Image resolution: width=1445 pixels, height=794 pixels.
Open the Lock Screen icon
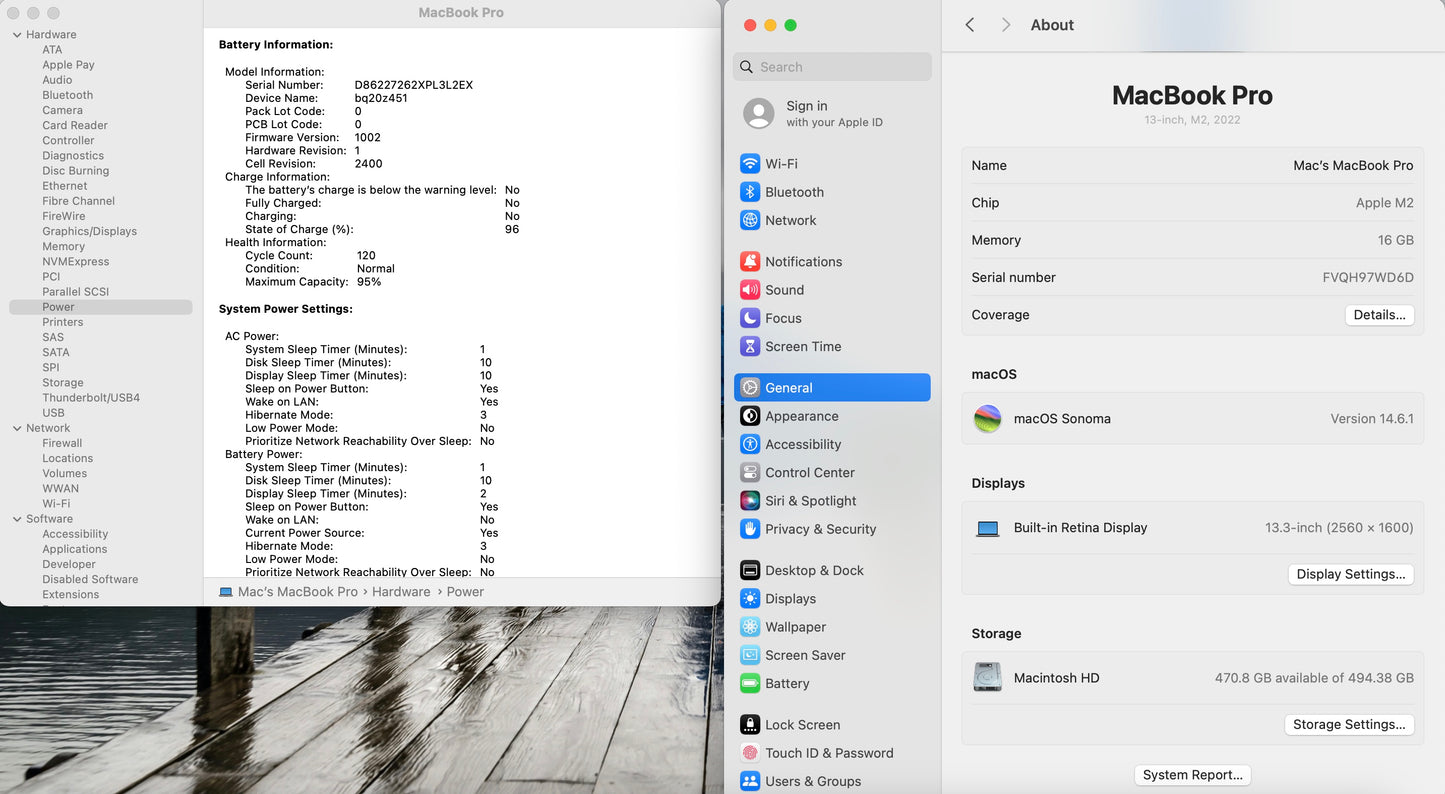(x=750, y=725)
